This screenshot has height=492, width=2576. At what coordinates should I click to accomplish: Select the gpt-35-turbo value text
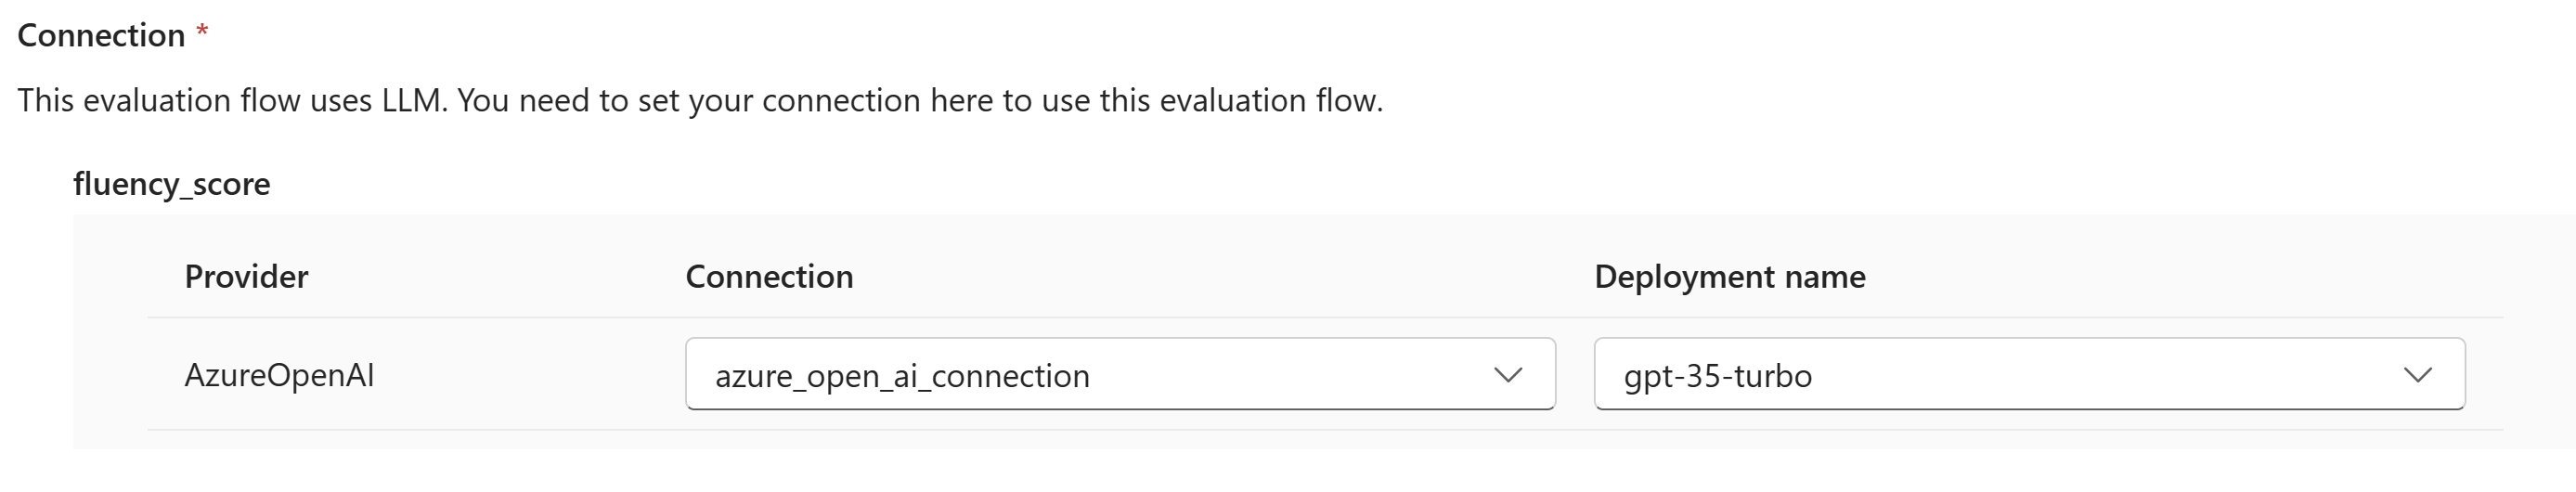click(1717, 376)
